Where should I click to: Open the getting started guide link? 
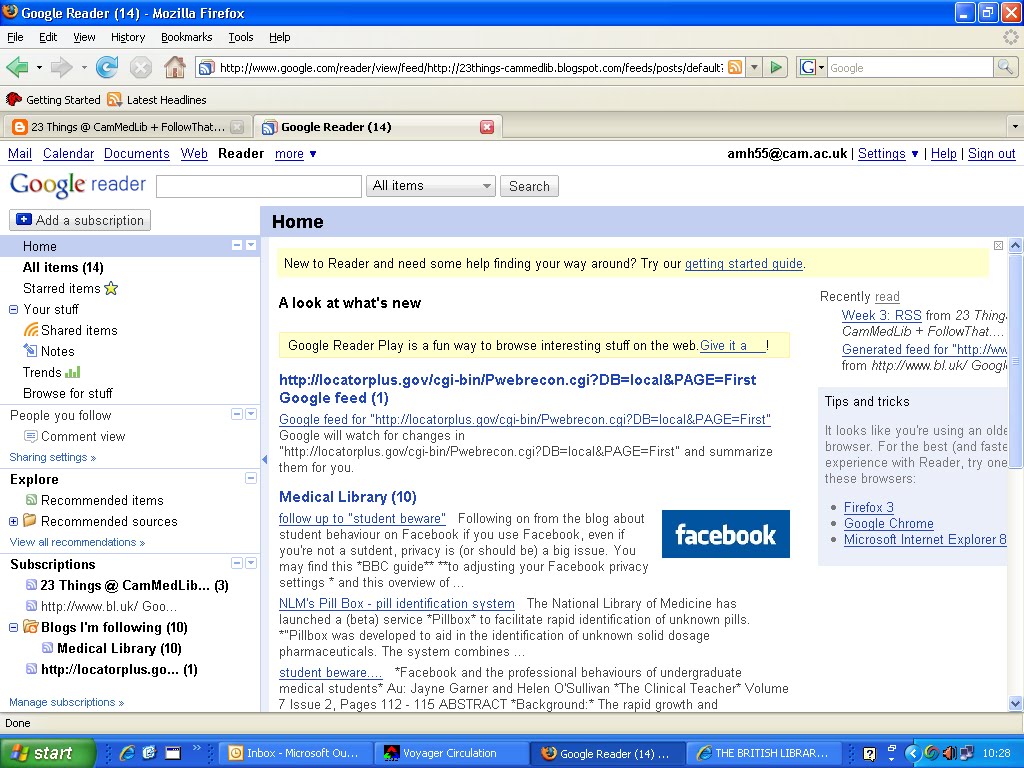tap(743, 264)
